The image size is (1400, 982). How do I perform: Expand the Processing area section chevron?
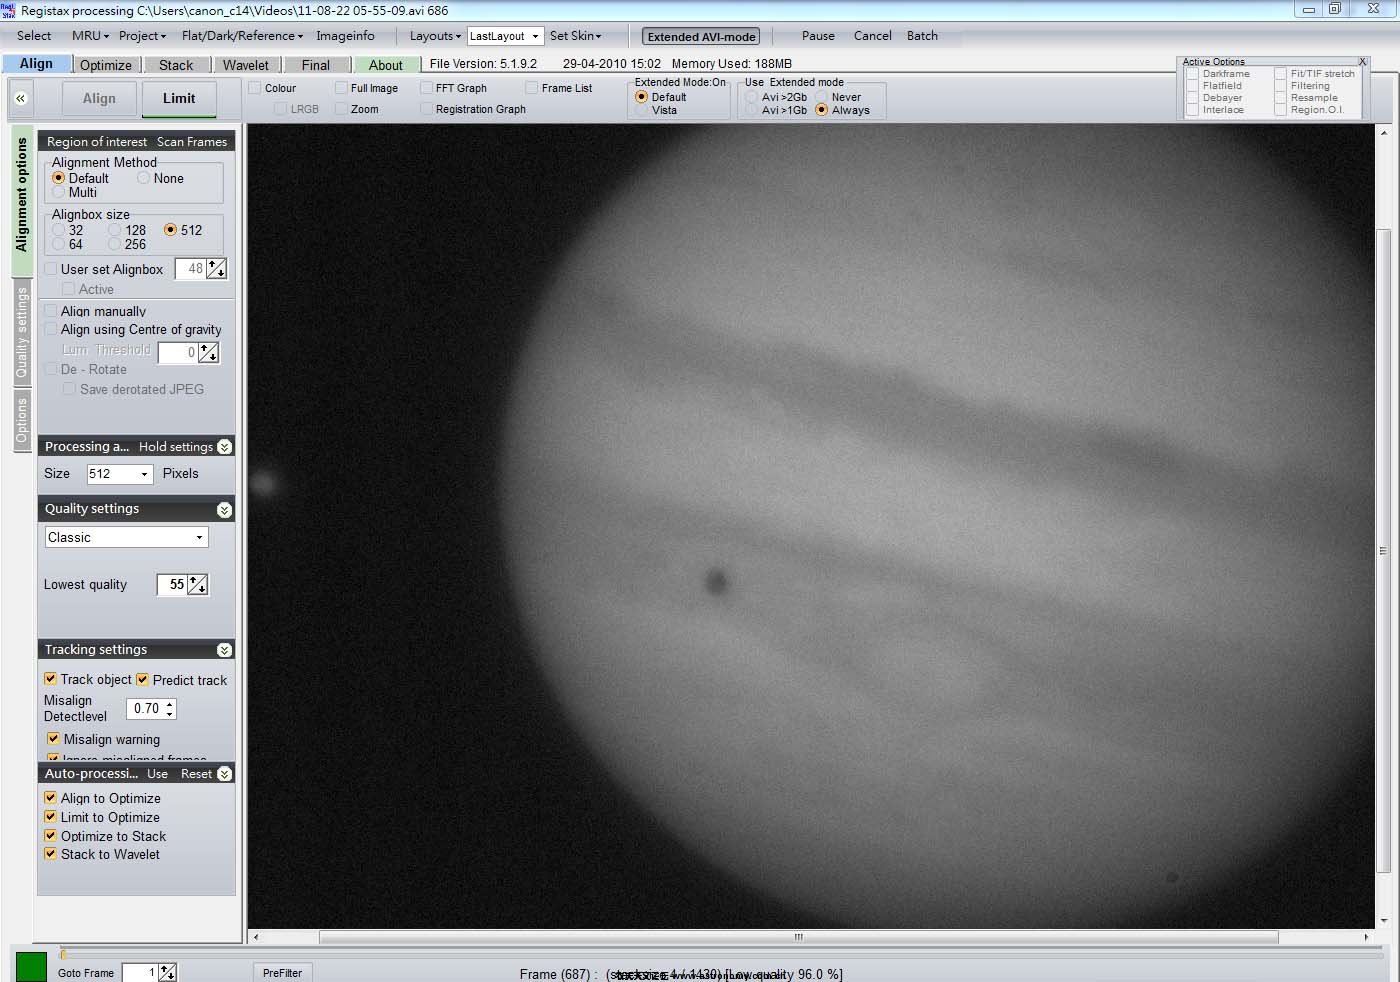coord(224,447)
